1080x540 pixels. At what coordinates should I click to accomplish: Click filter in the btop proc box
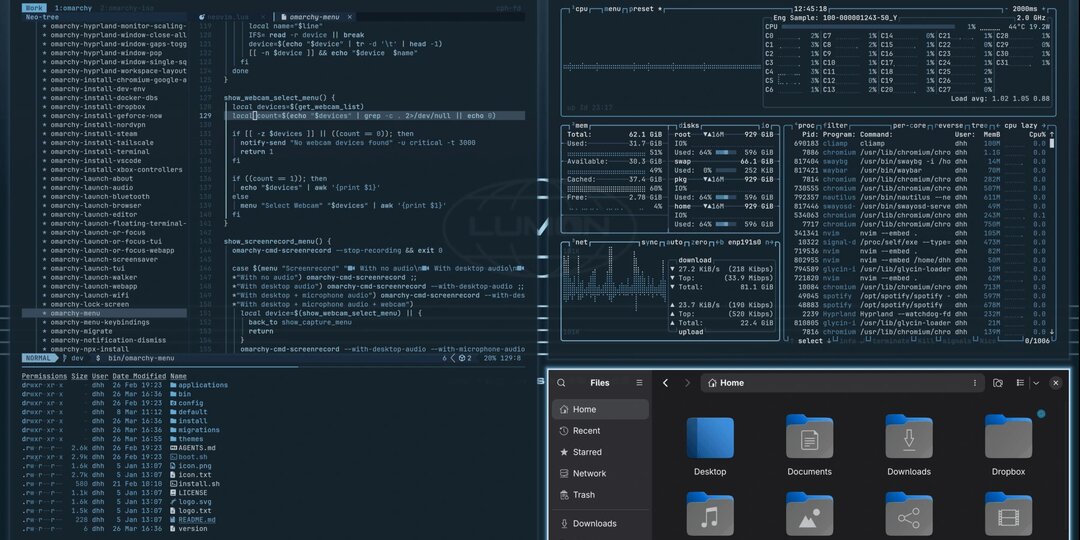click(835, 126)
